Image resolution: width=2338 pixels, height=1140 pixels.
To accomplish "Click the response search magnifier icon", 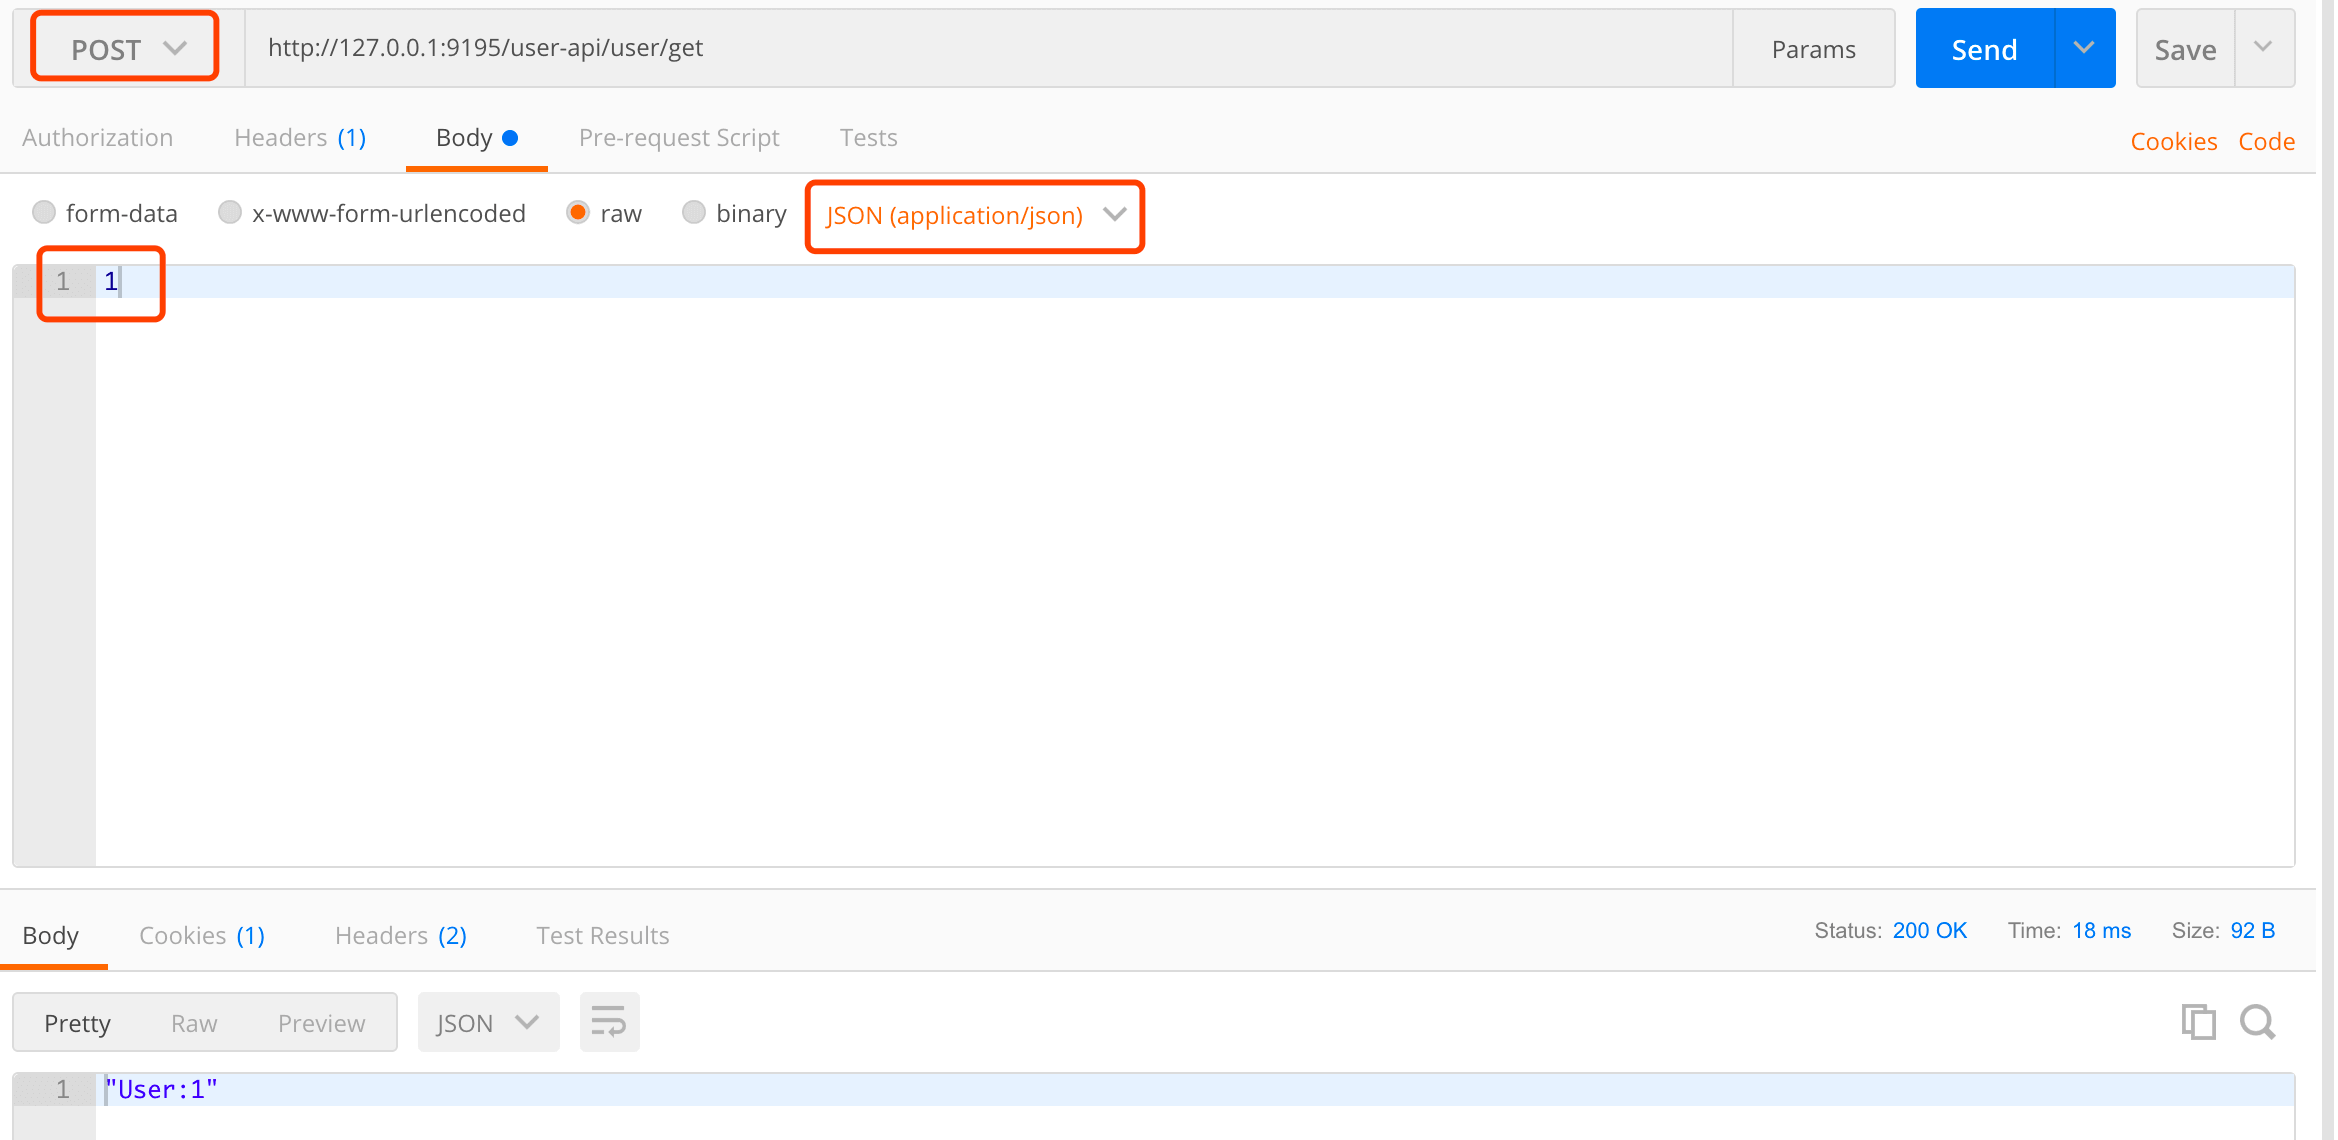I will [x=2258, y=1022].
